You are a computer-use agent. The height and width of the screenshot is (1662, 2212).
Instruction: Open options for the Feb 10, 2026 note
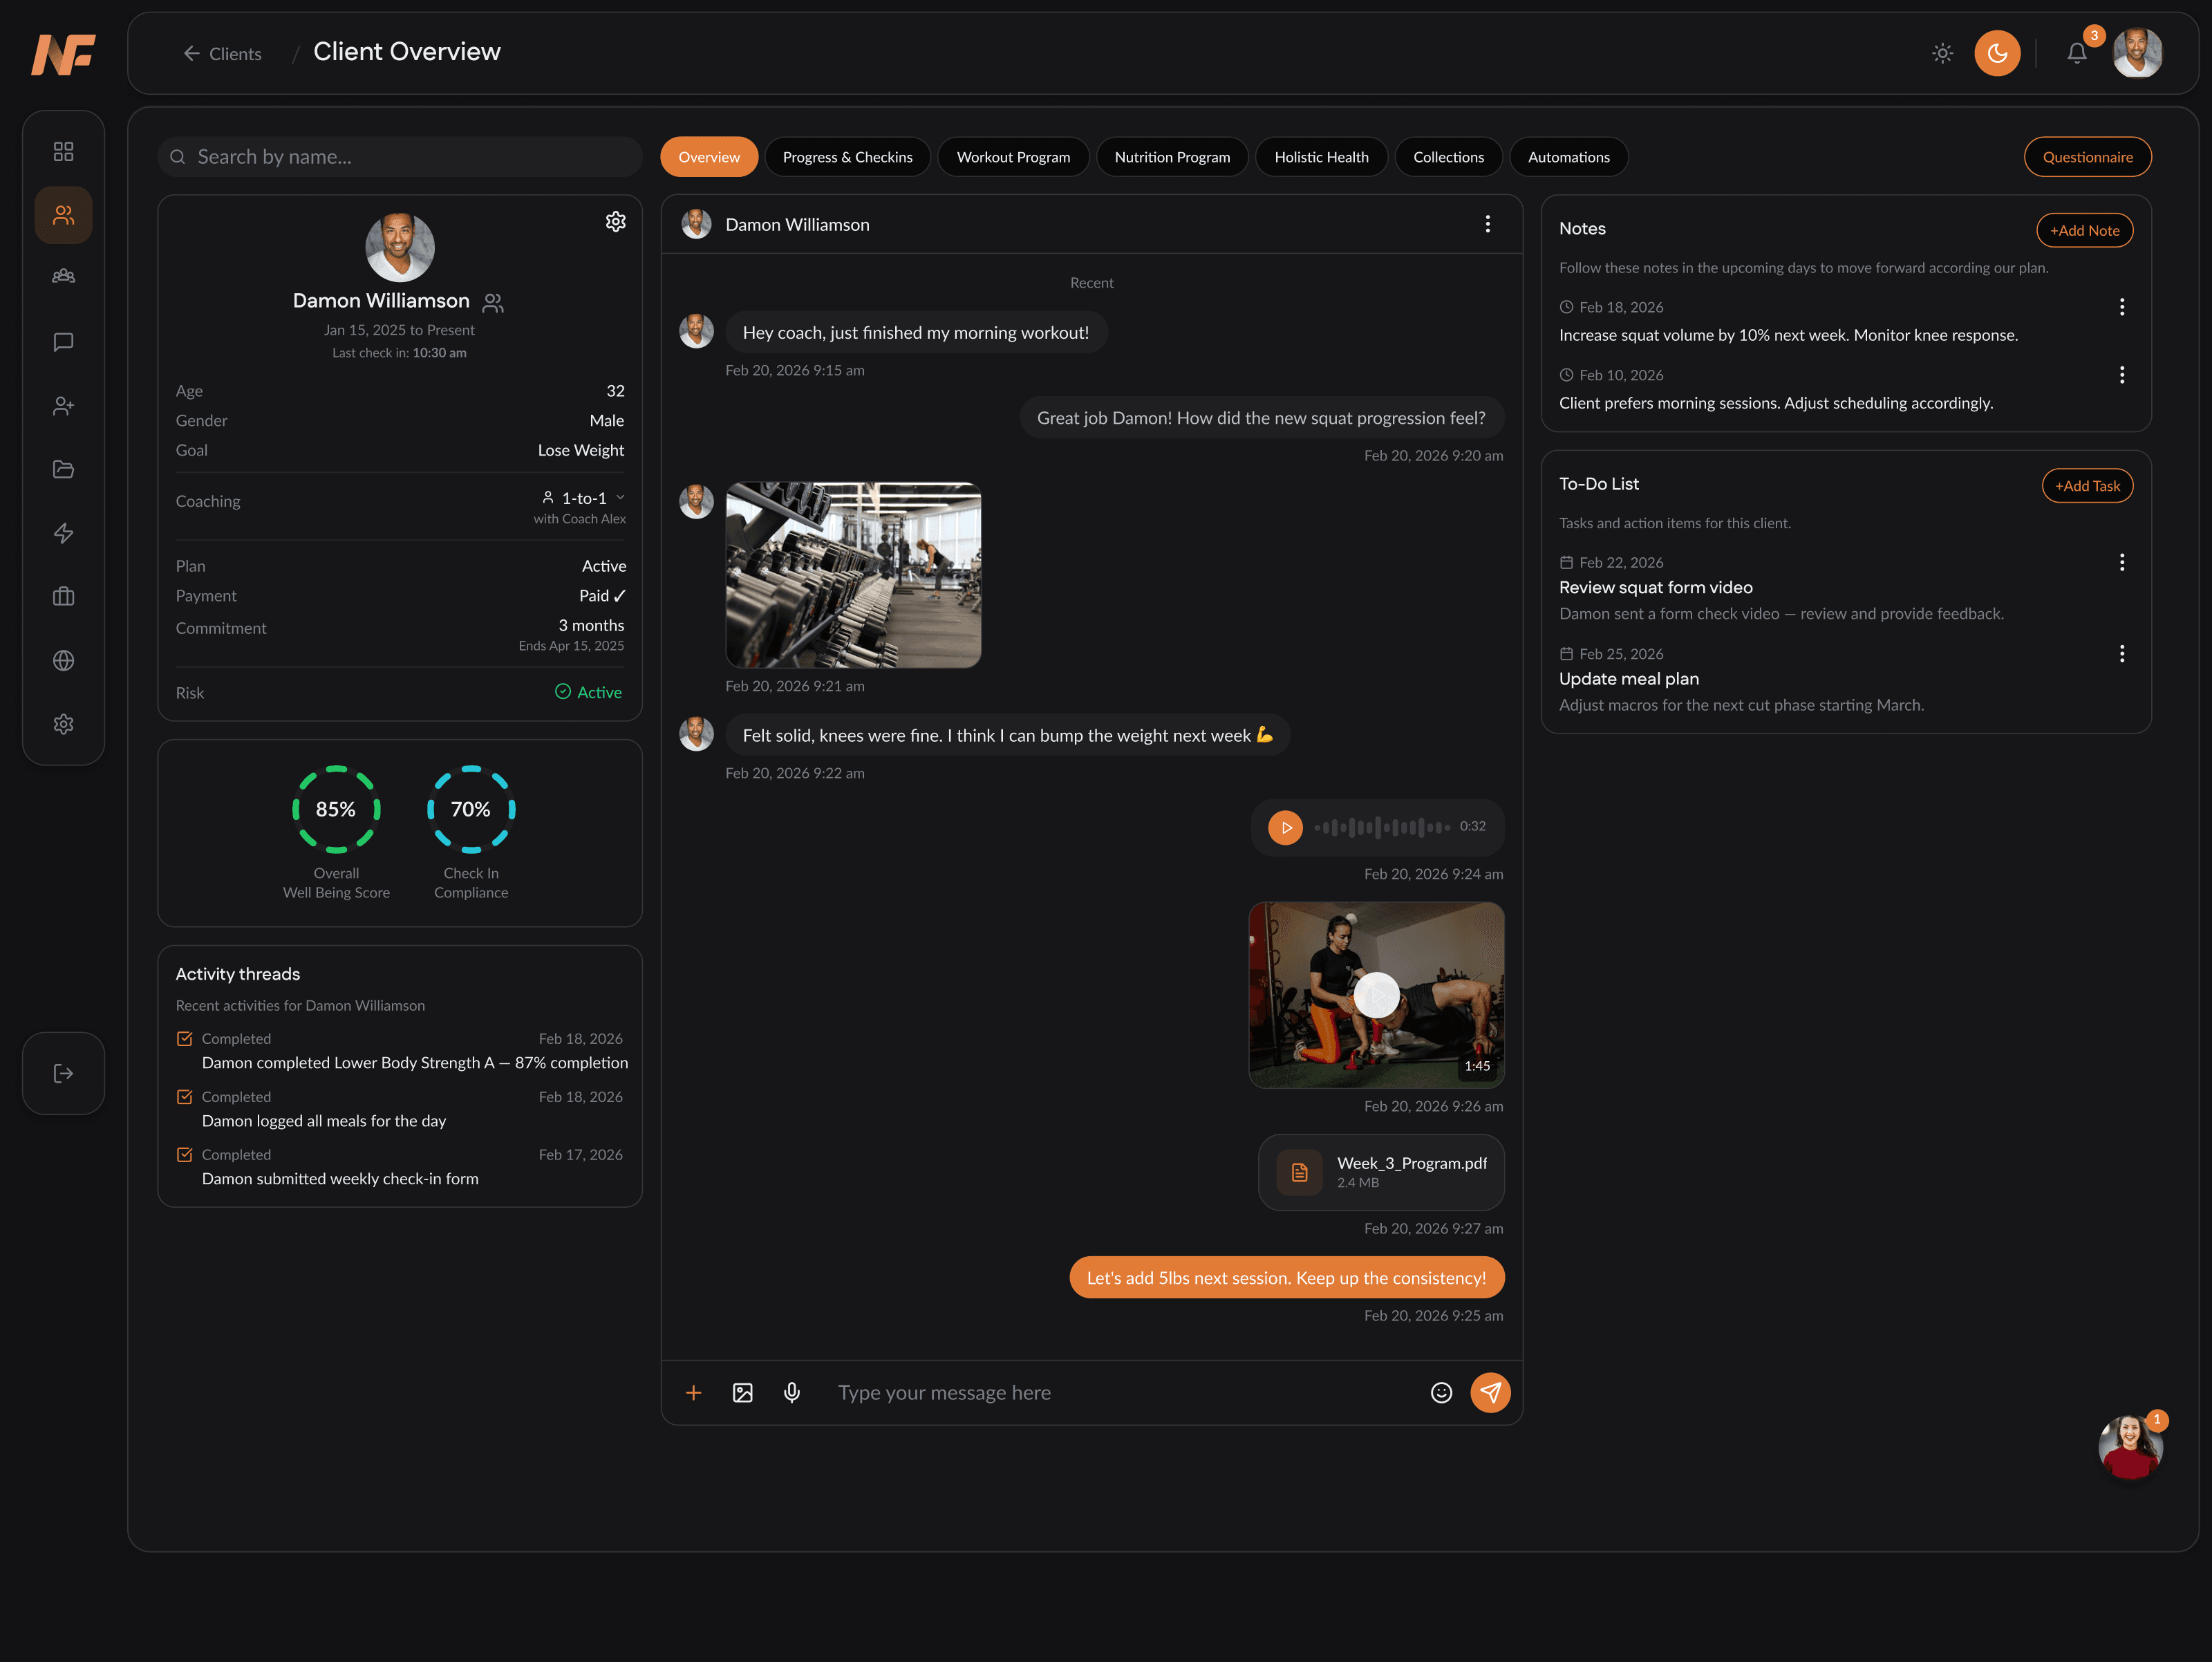coord(2121,375)
